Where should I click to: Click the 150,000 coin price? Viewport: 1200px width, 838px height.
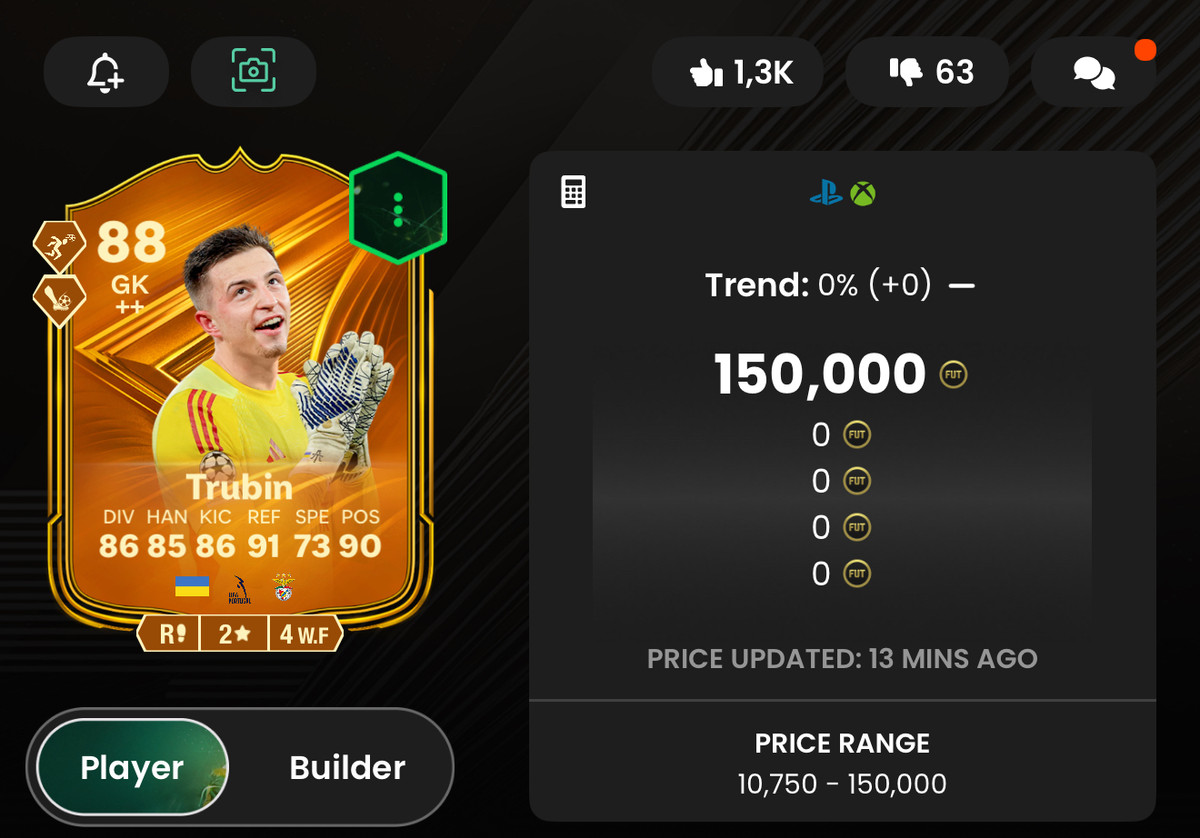[820, 374]
